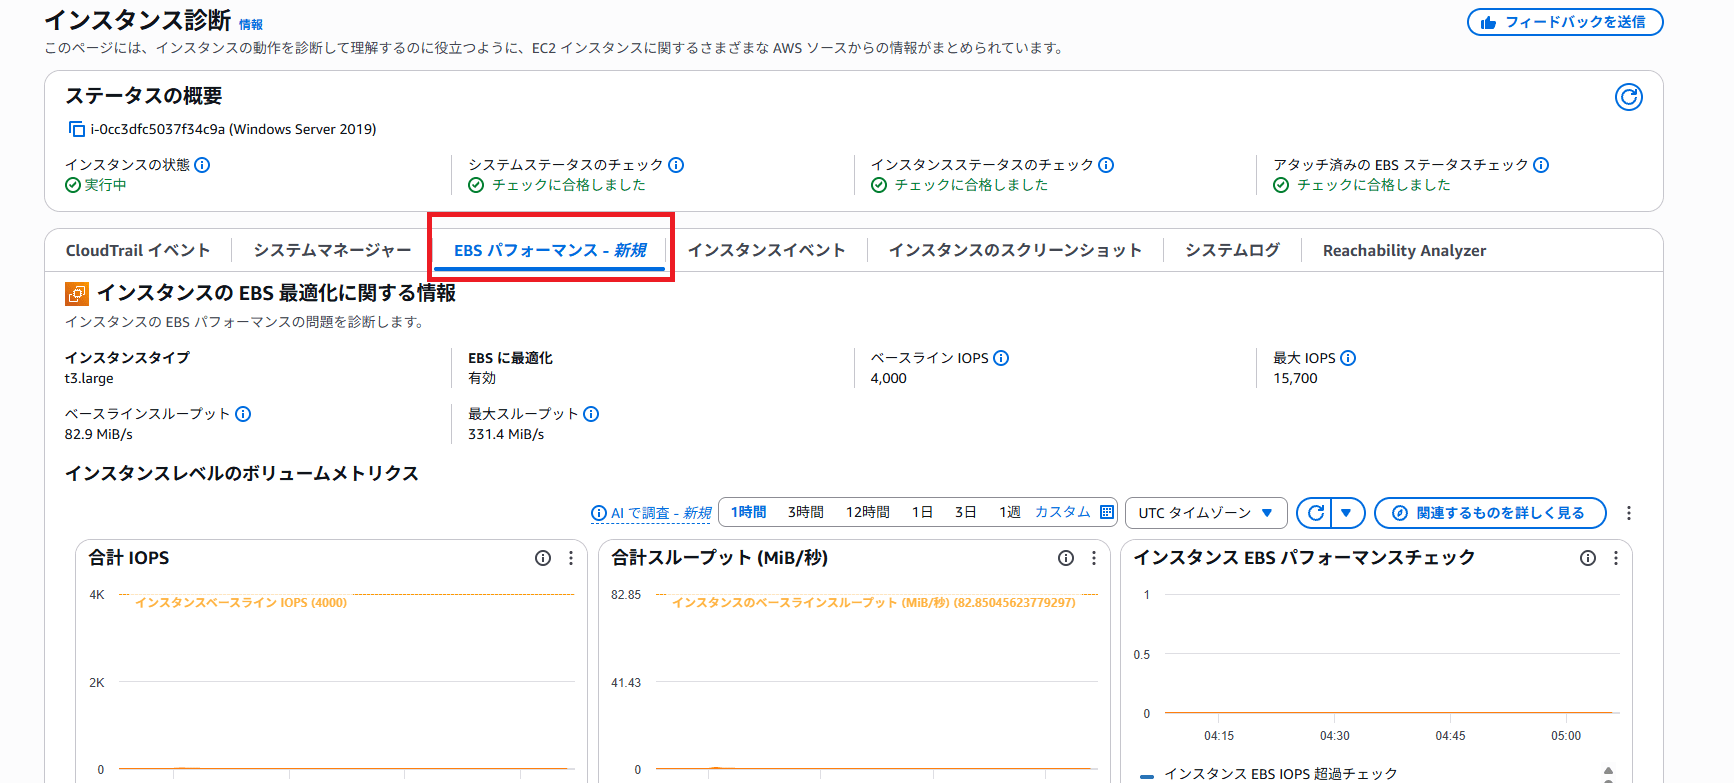The image size is (1734, 783).
Task: Show info for インスタンス EBS パフォーマンスチェック chart
Action: 1588,558
